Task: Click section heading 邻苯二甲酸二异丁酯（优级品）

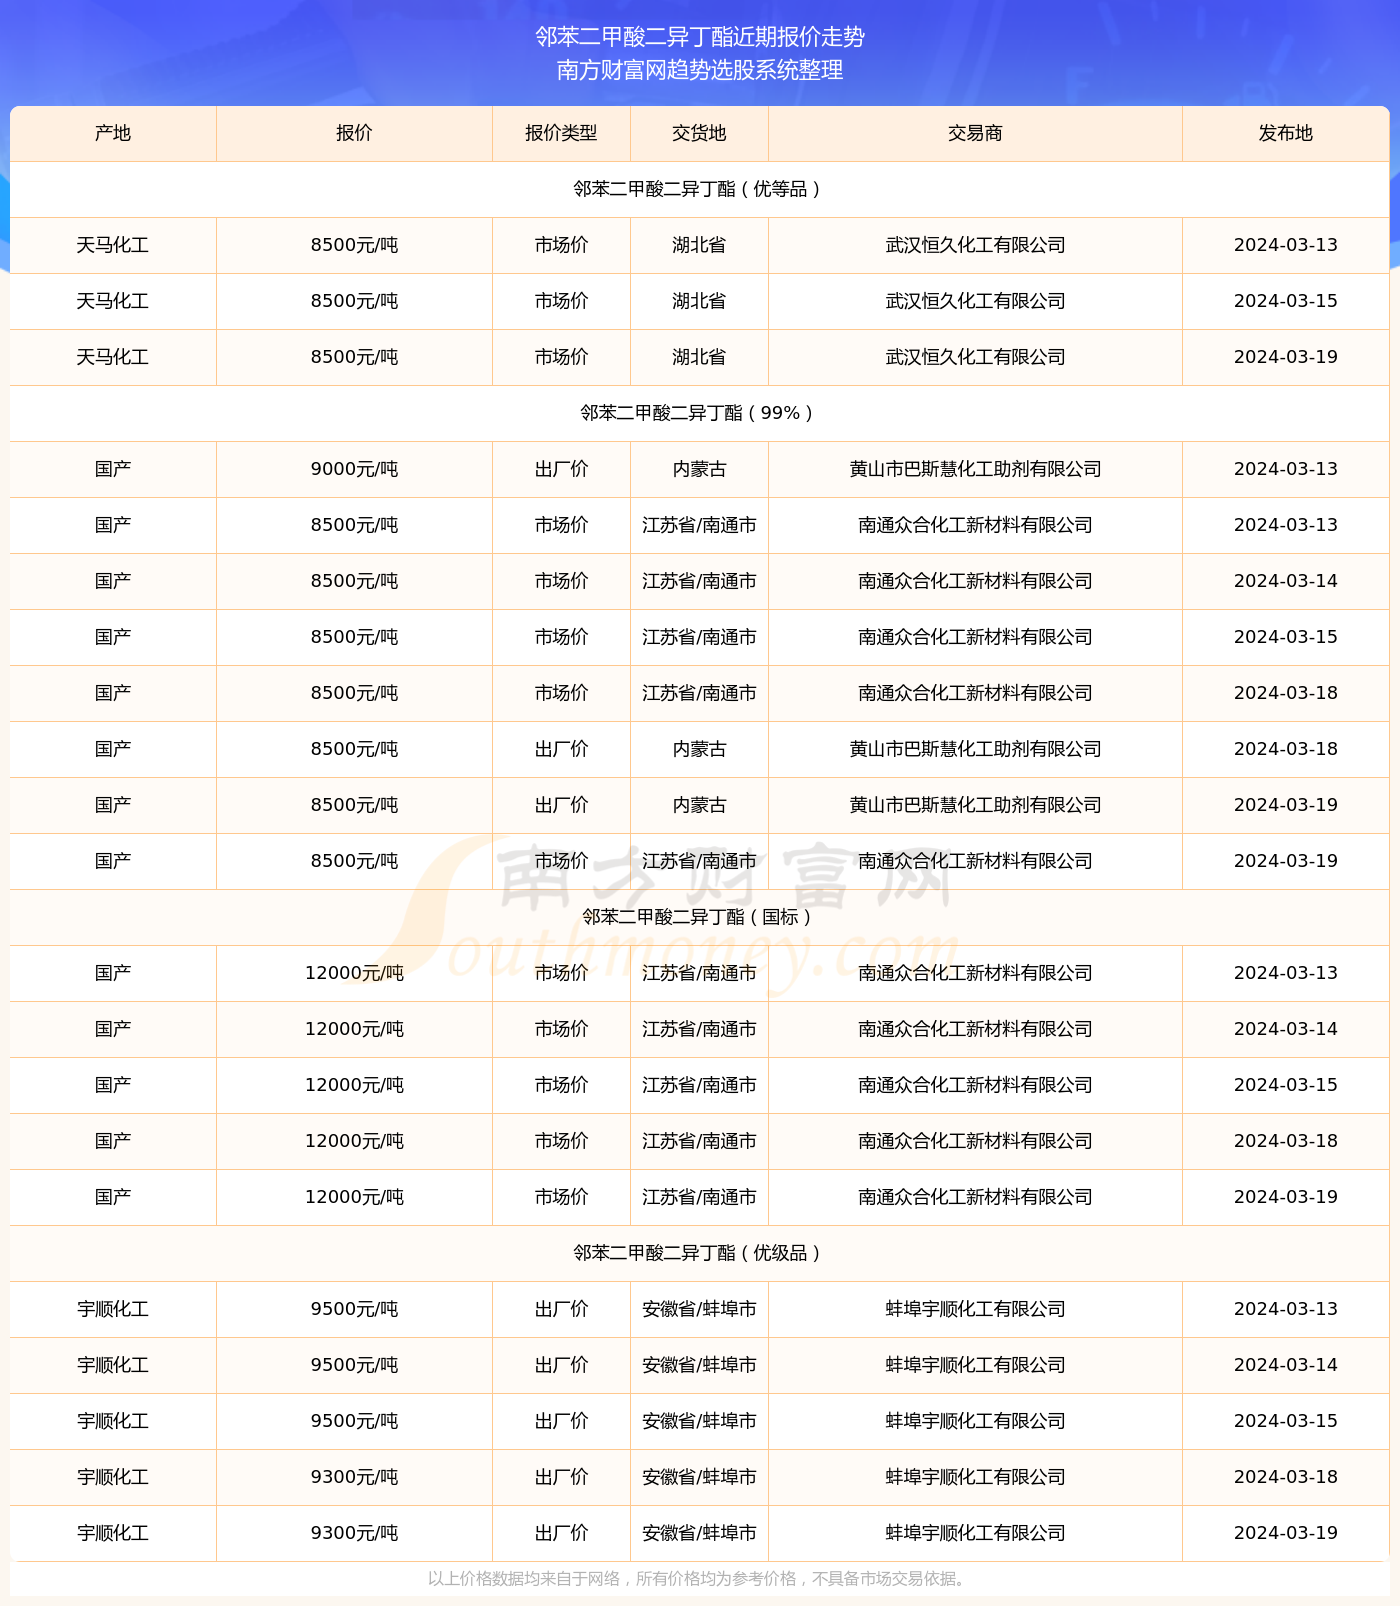Action: (x=700, y=1253)
